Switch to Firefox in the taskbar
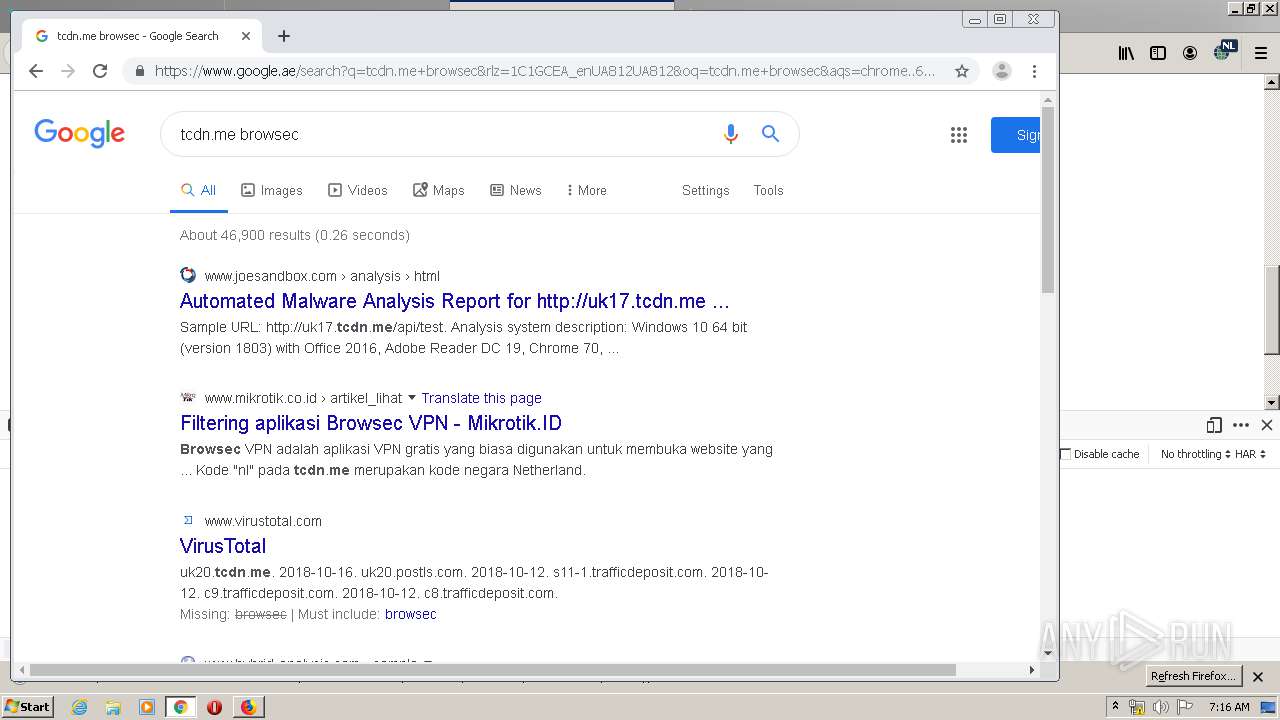Image resolution: width=1280 pixels, height=720 pixels. pos(248,707)
